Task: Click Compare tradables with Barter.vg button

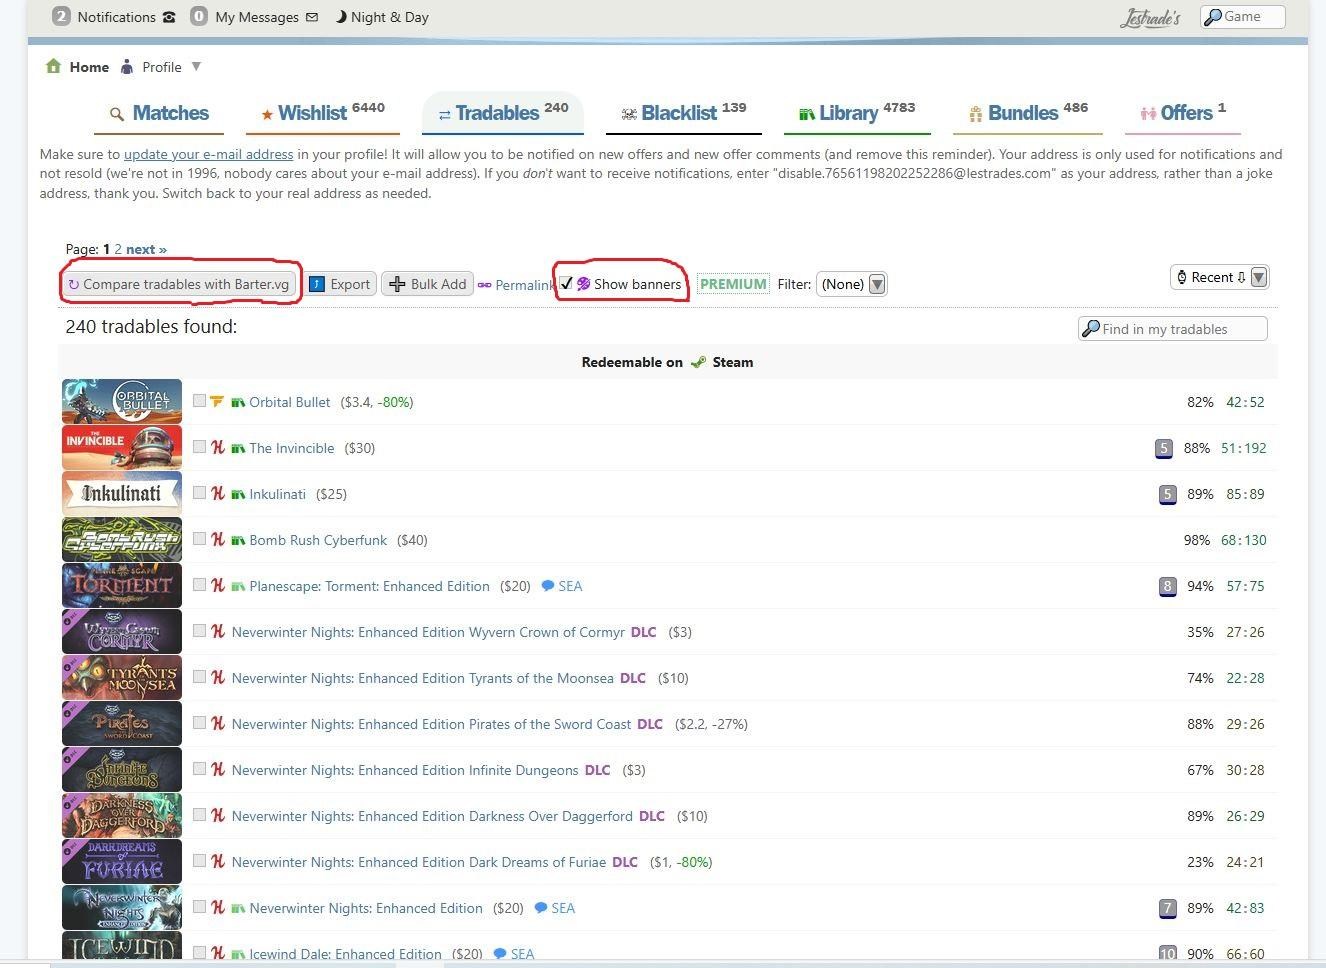Action: click(x=180, y=284)
